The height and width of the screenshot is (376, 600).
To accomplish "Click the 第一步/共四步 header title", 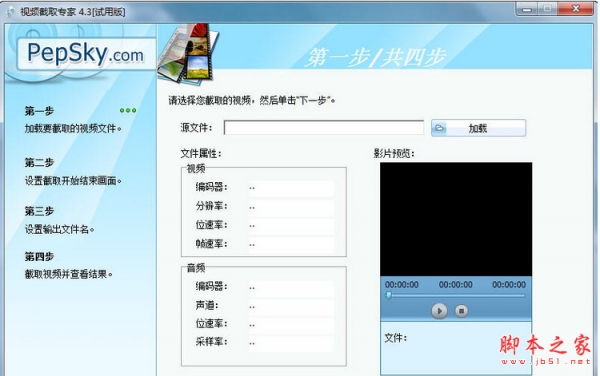I will point(376,58).
